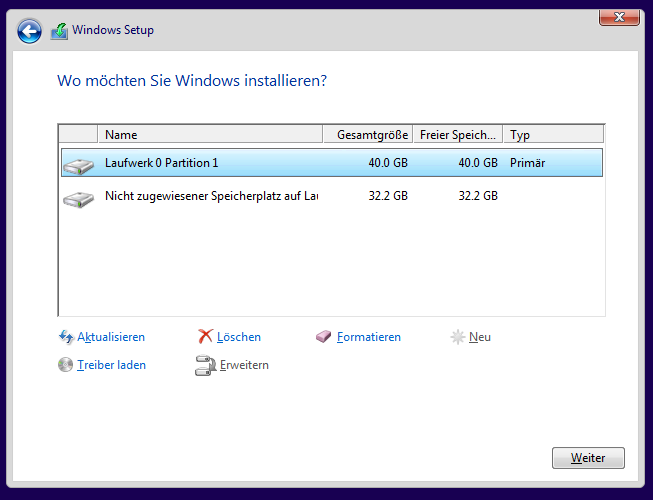
Task: Click the 32.2 GB free space cell
Action: pos(478,196)
